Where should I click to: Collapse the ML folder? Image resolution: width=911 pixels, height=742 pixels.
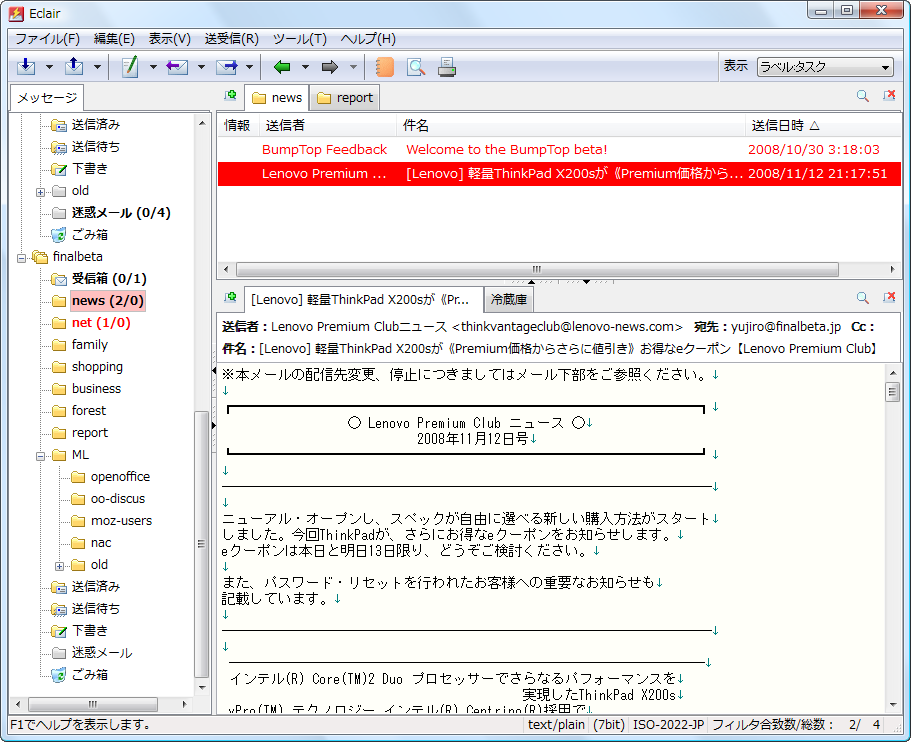(x=41, y=456)
